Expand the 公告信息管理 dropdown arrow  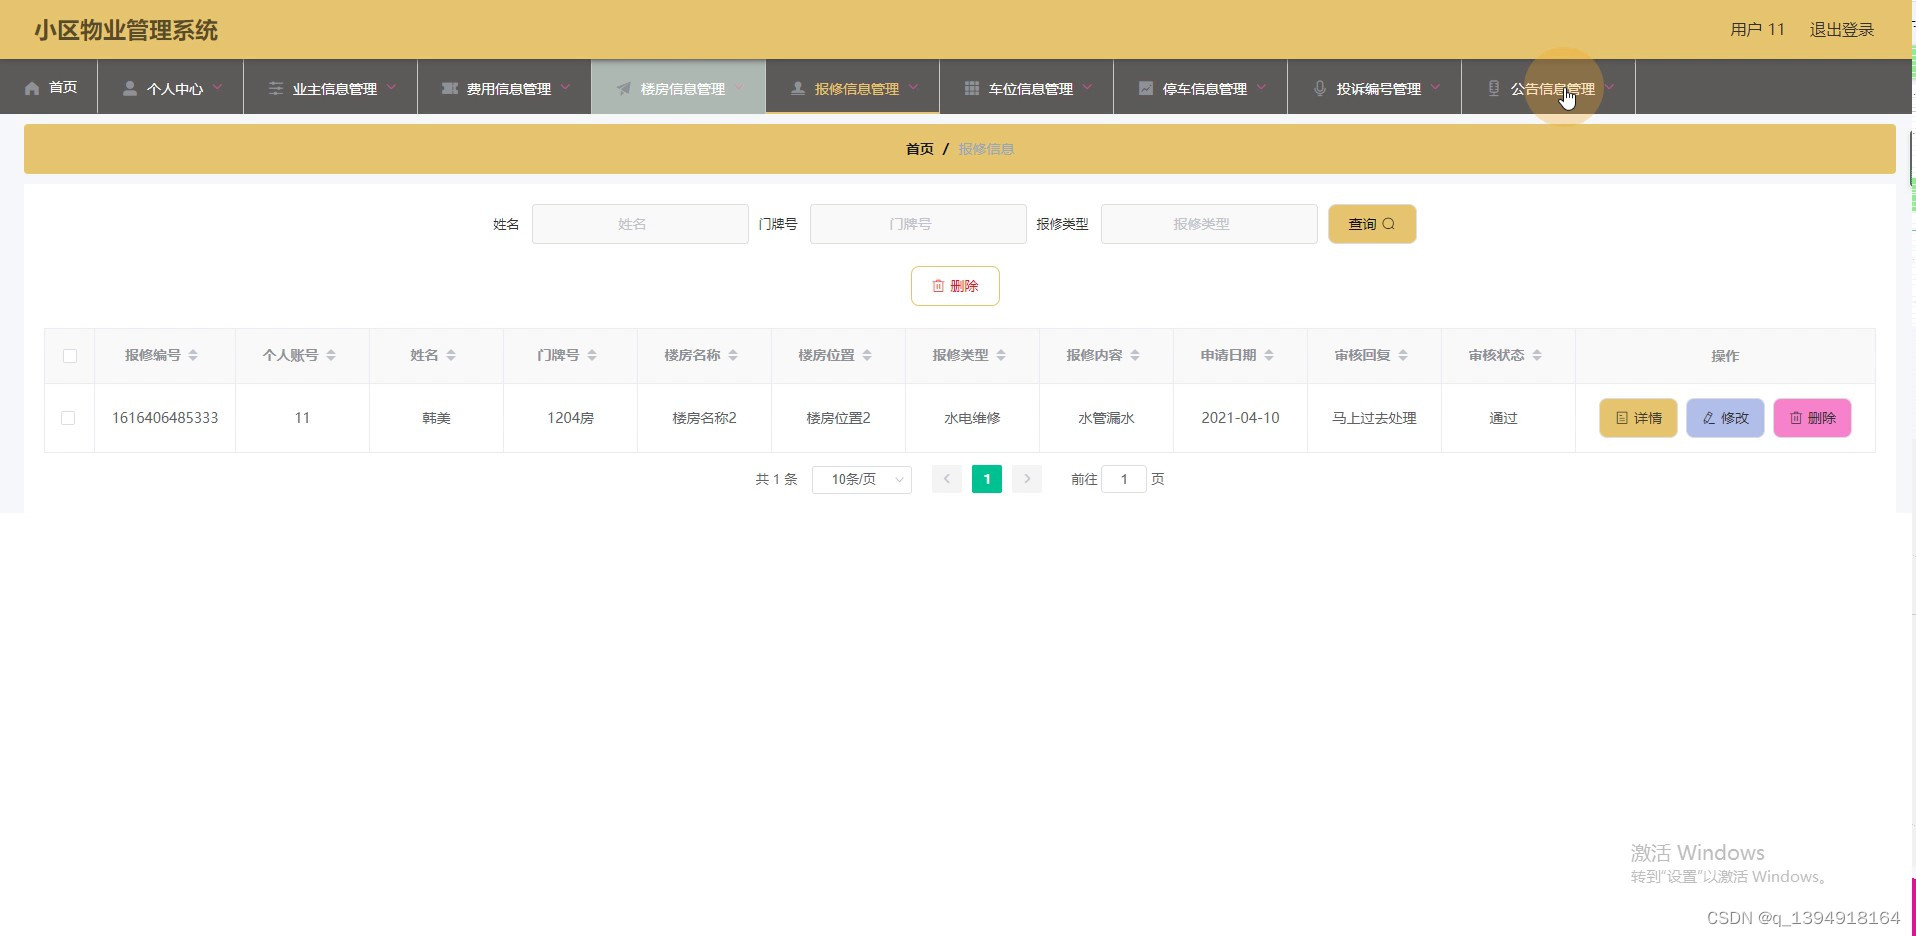[x=1609, y=87]
